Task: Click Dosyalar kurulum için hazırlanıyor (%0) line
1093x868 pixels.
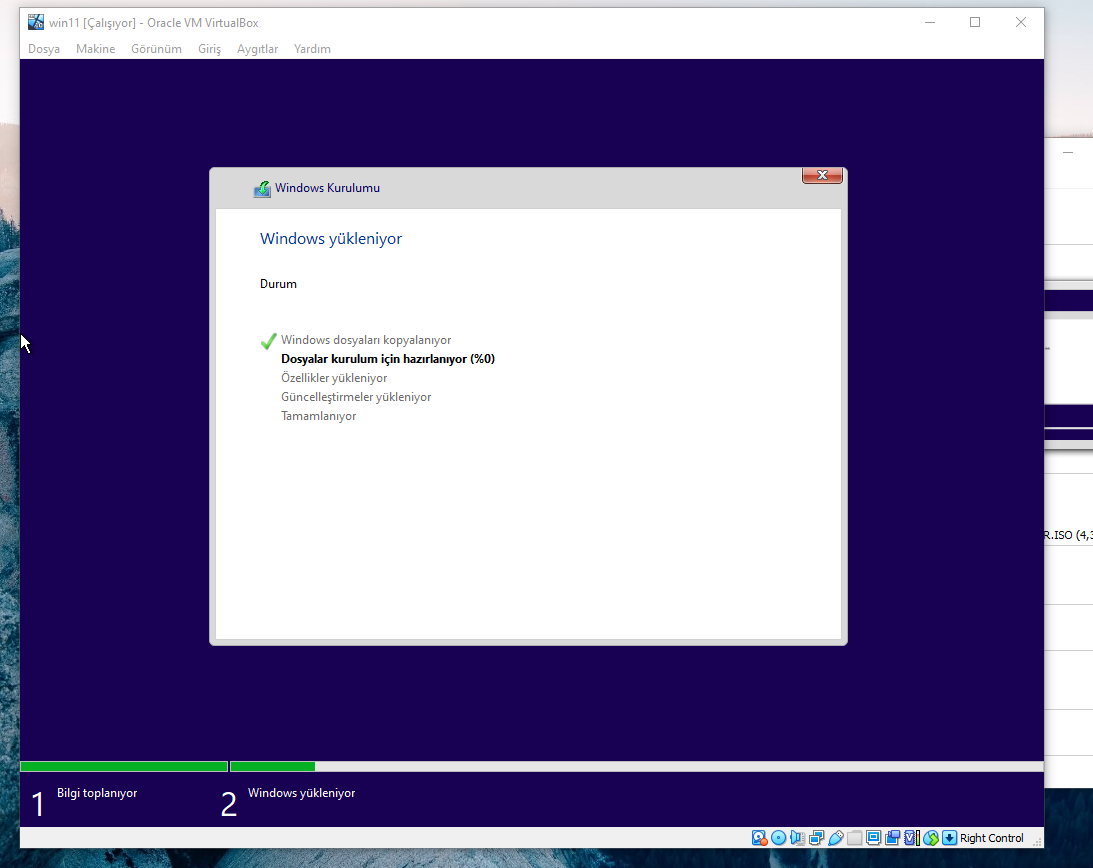Action: (x=388, y=359)
